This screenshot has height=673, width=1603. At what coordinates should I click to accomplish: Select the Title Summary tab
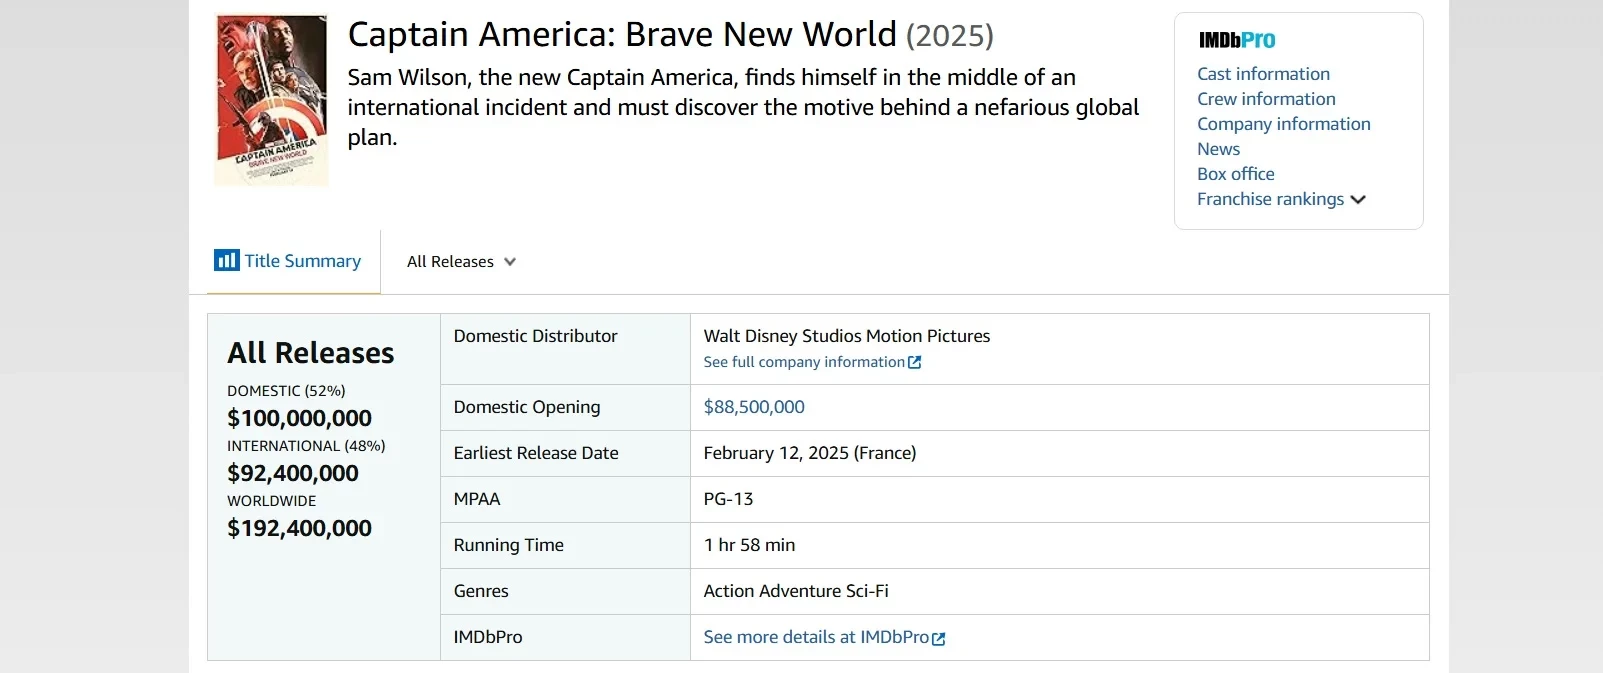(x=302, y=261)
